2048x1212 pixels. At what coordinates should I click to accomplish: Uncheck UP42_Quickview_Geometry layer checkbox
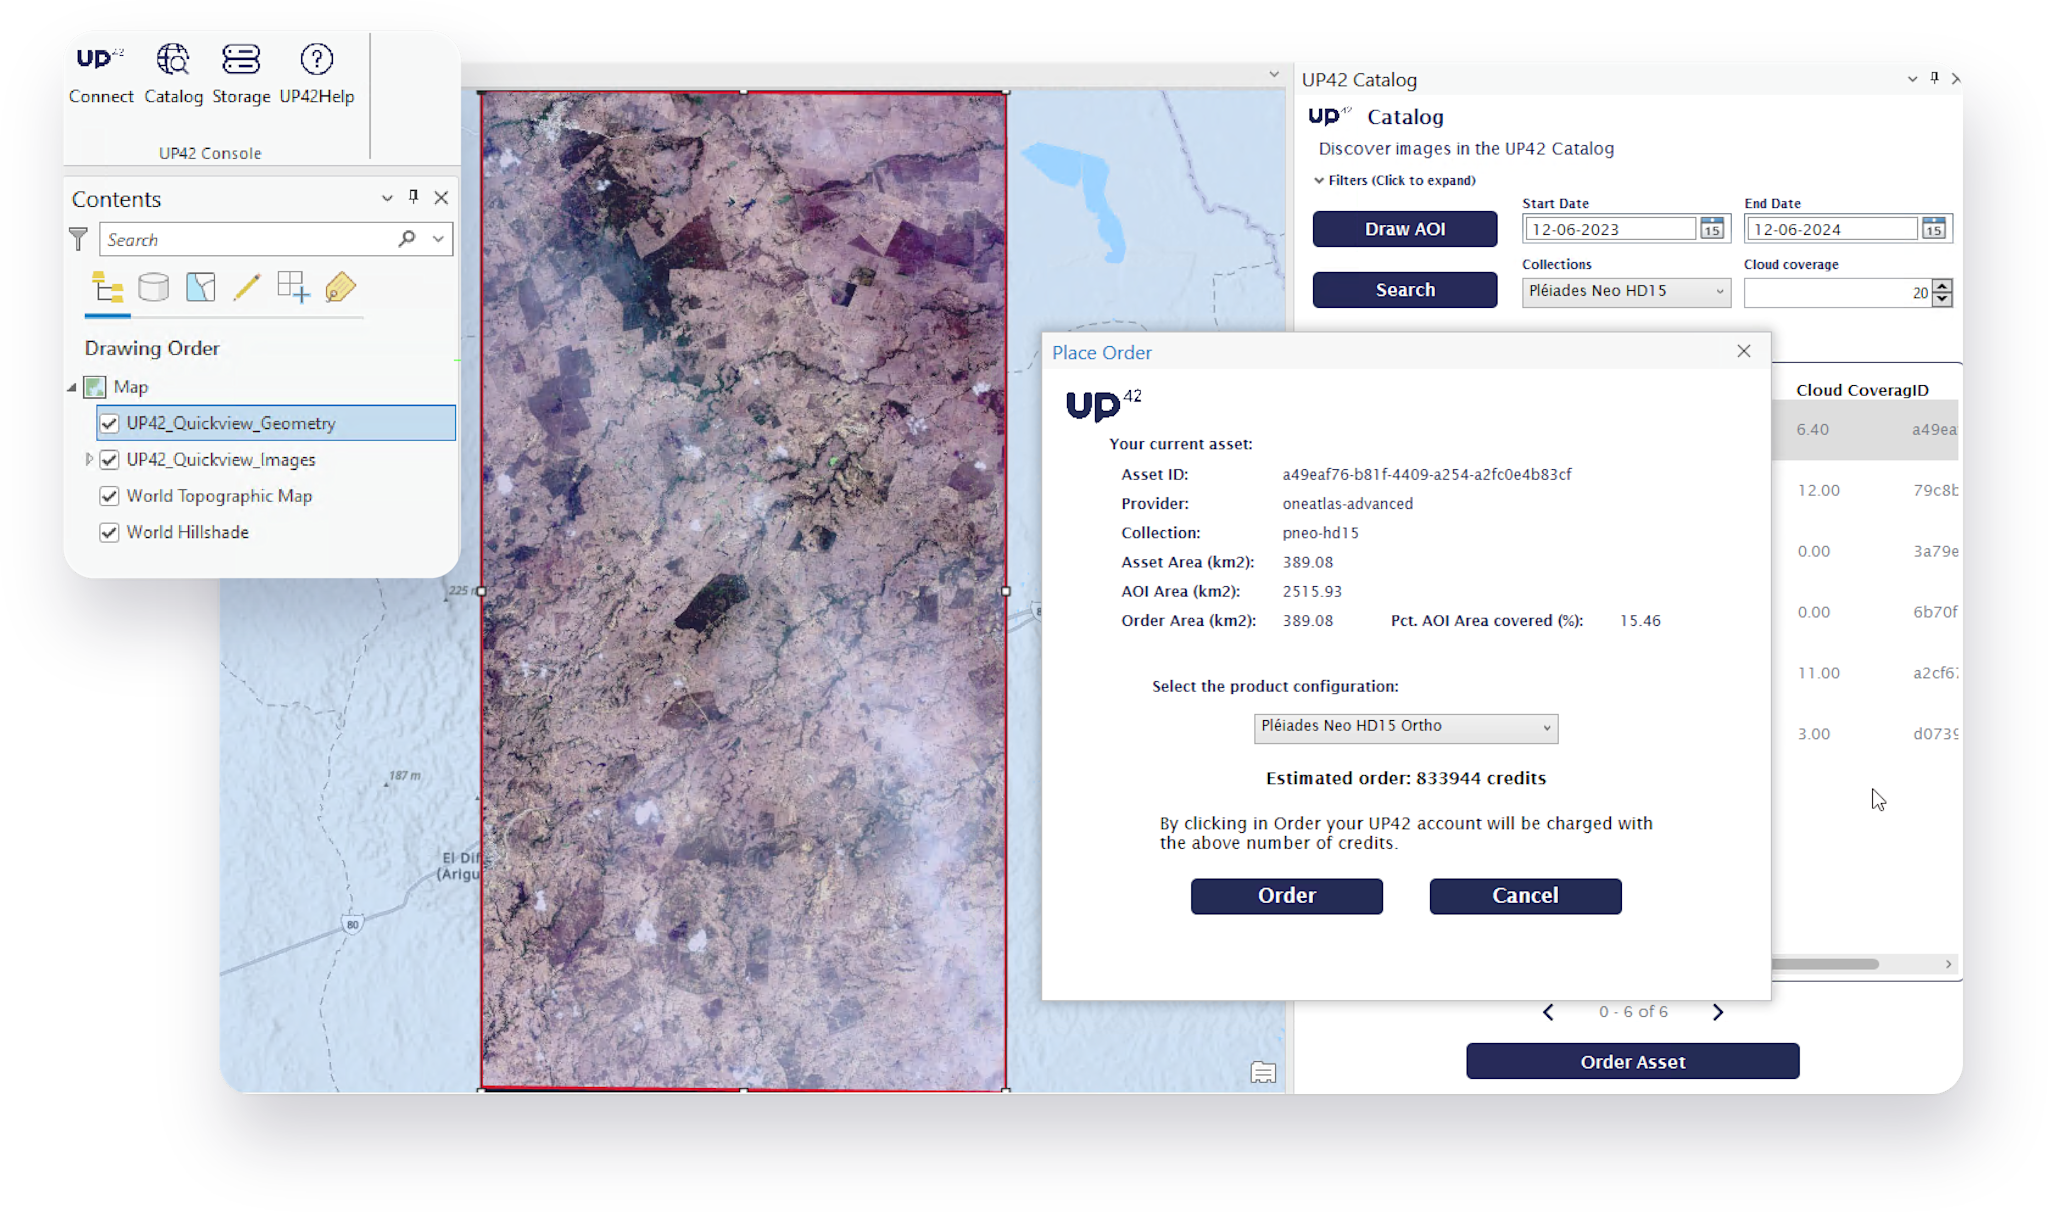(109, 423)
